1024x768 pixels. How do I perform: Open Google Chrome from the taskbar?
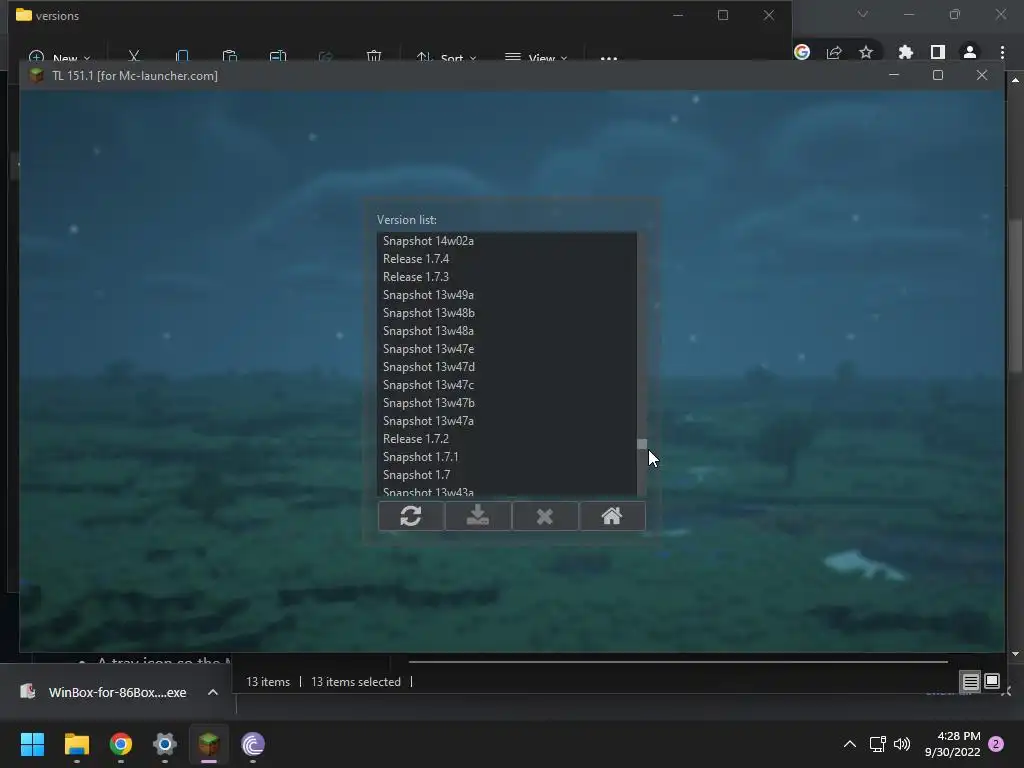click(121, 744)
